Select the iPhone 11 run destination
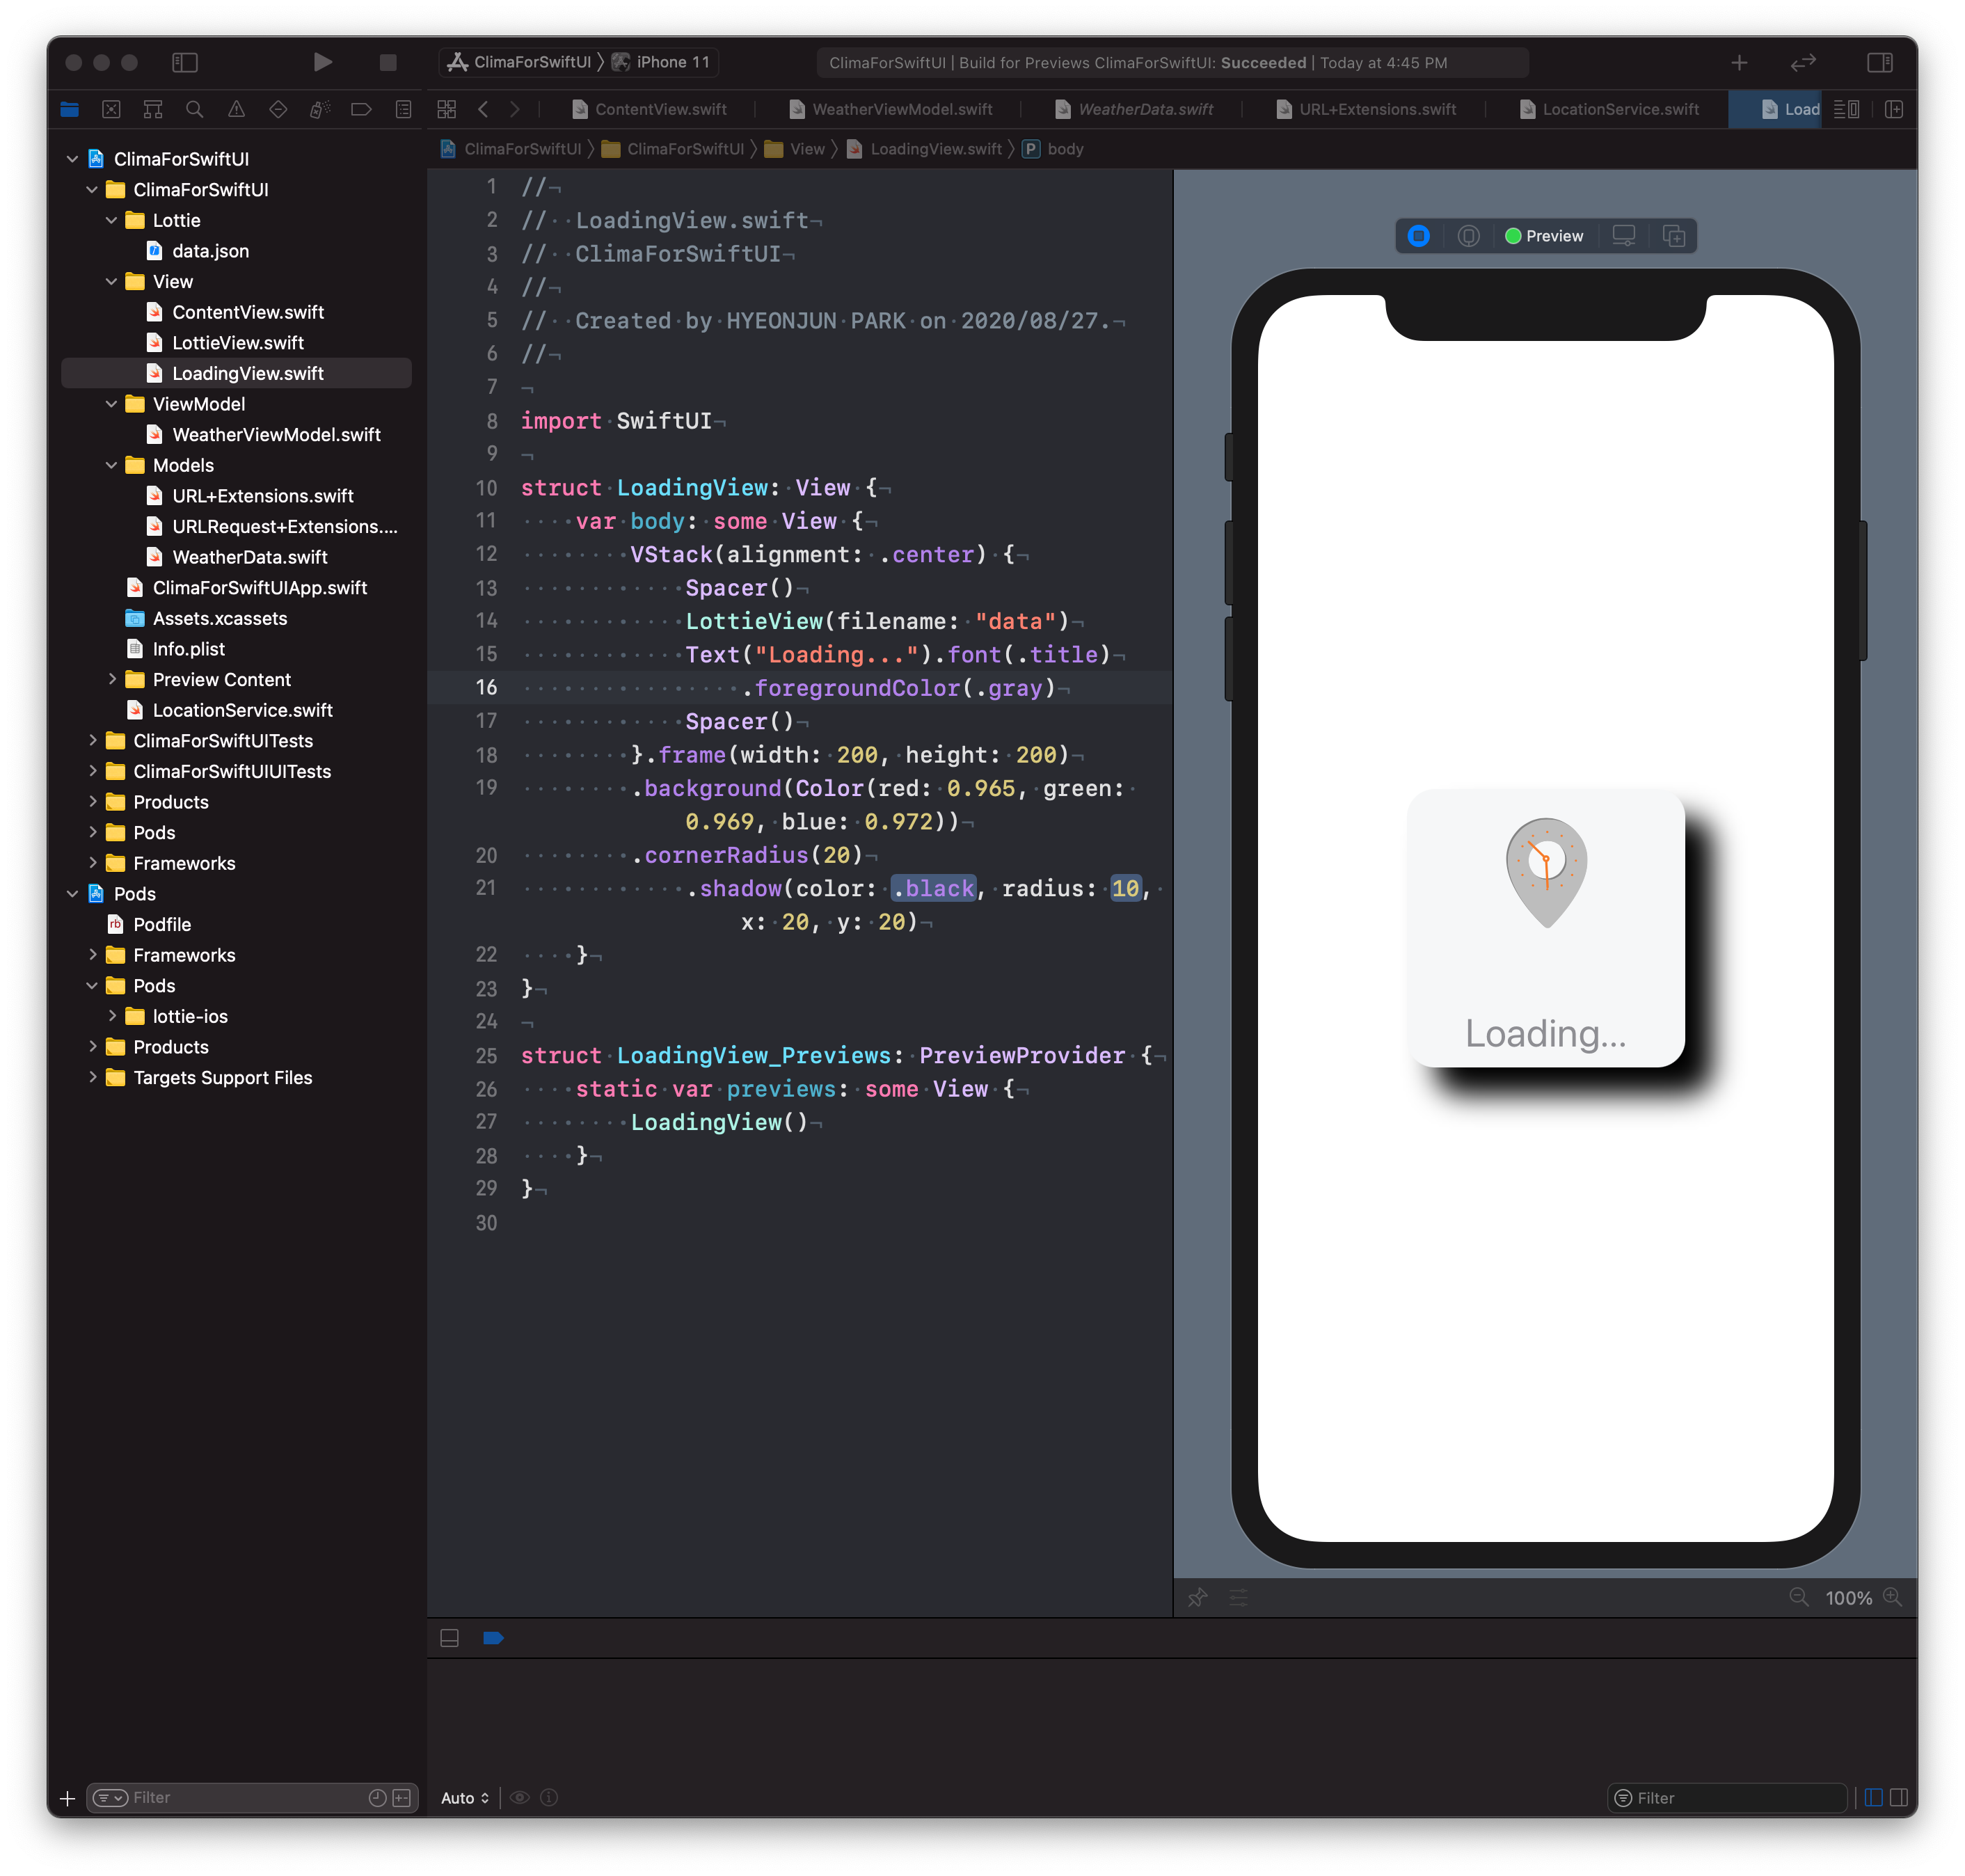1965x1876 pixels. click(x=672, y=62)
